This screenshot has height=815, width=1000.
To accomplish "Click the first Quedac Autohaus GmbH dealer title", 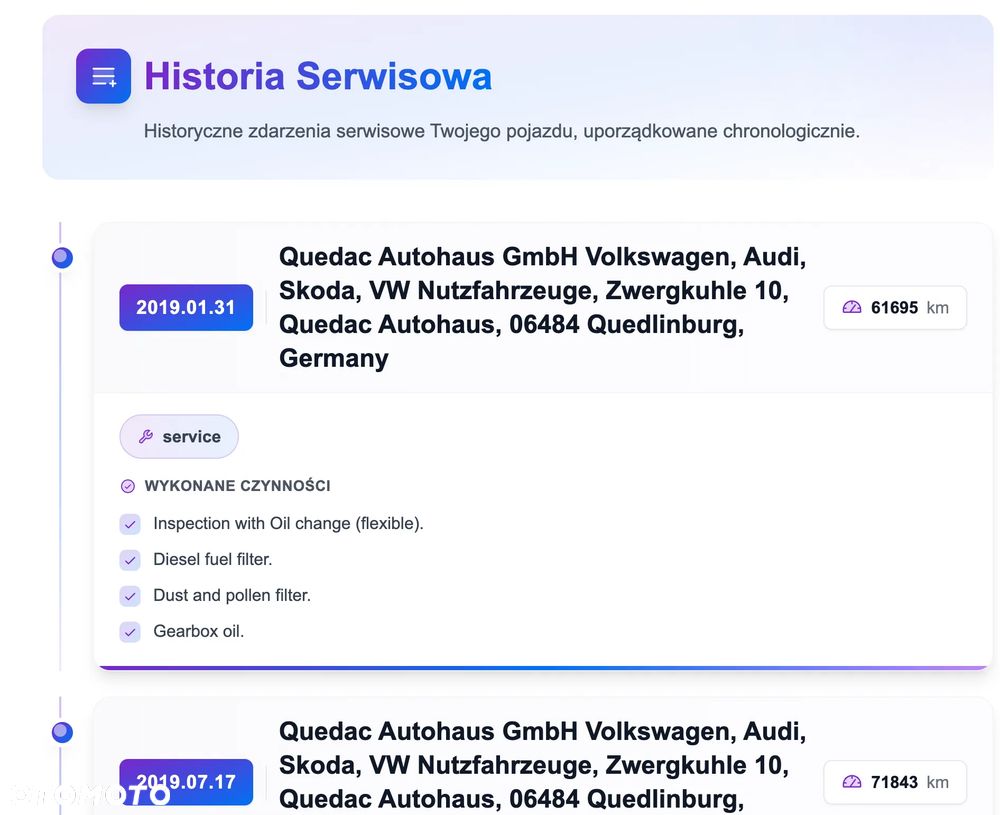I will [543, 307].
